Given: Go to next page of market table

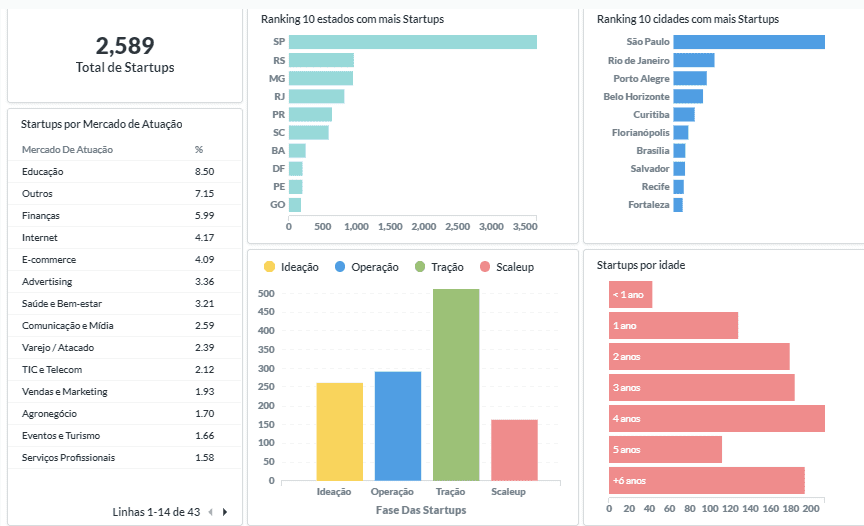Looking at the screenshot, I should tap(225, 512).
